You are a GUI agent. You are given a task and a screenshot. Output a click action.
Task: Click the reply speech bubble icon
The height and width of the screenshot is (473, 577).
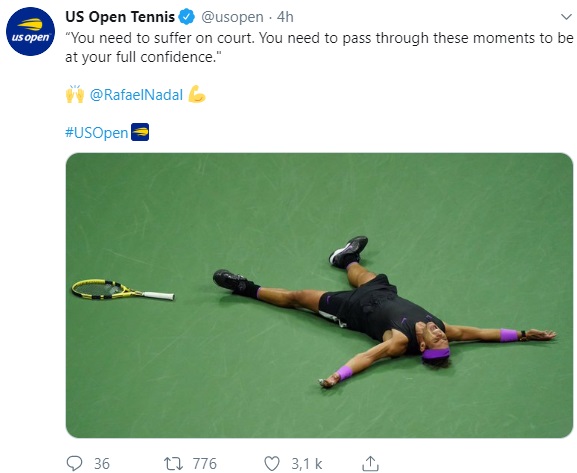point(75,463)
